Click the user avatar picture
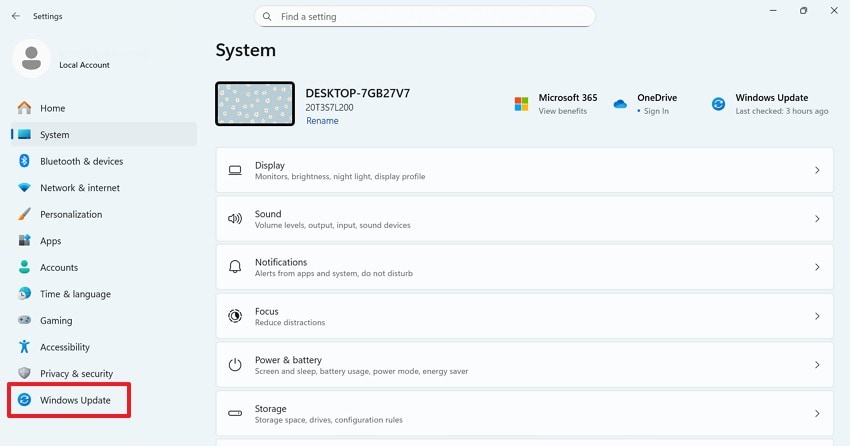 [31, 58]
